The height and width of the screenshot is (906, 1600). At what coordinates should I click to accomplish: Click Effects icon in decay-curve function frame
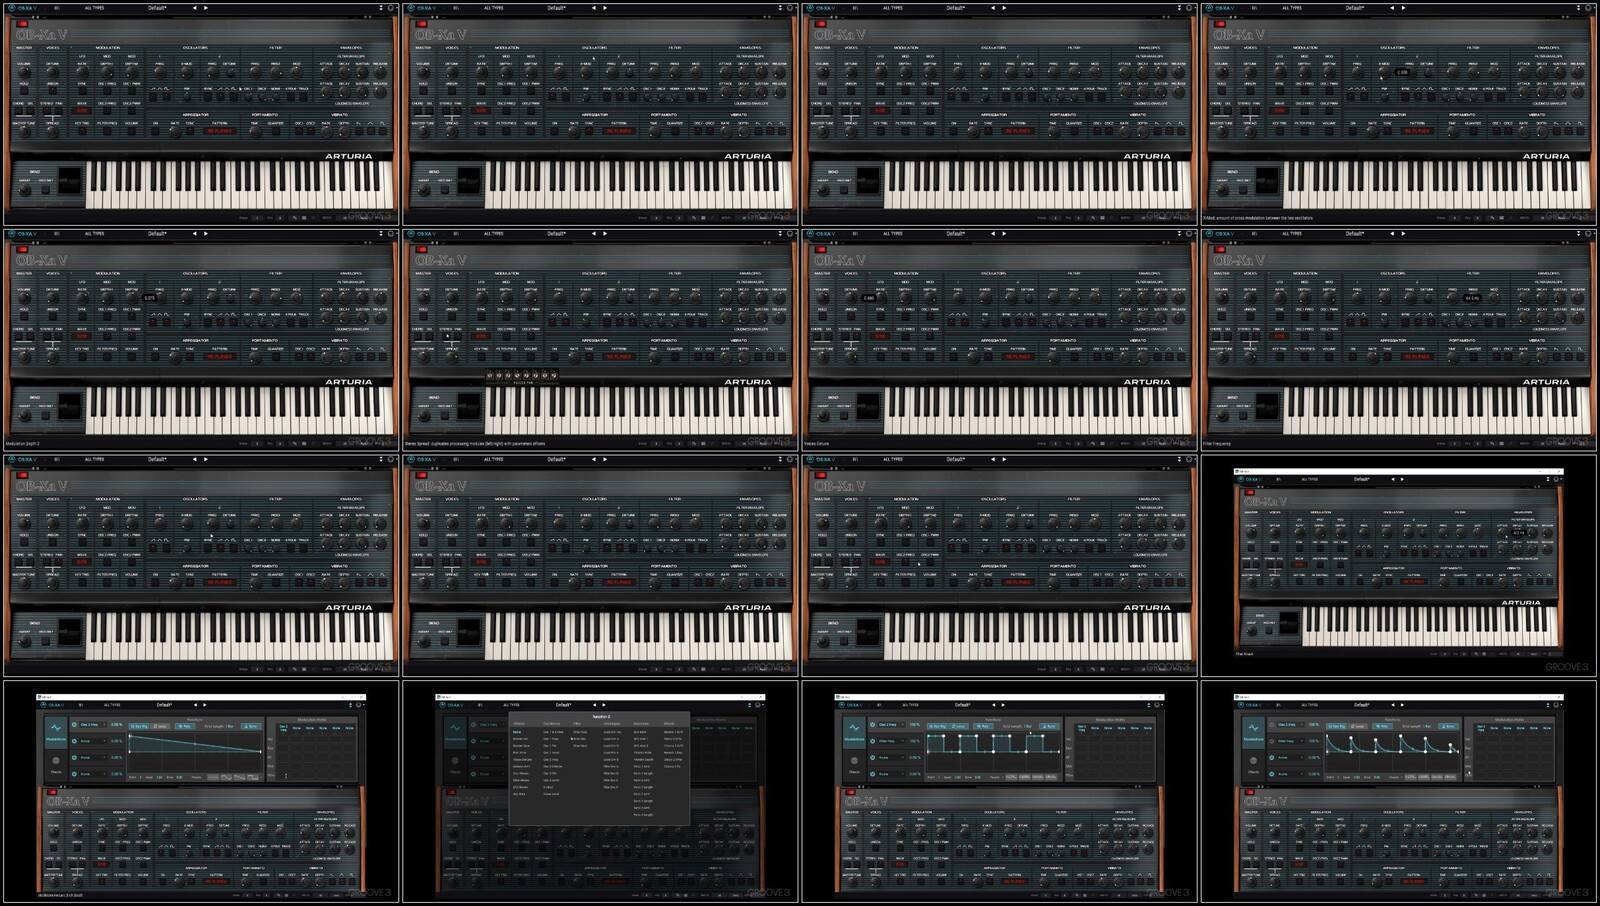pyautogui.click(x=1254, y=764)
